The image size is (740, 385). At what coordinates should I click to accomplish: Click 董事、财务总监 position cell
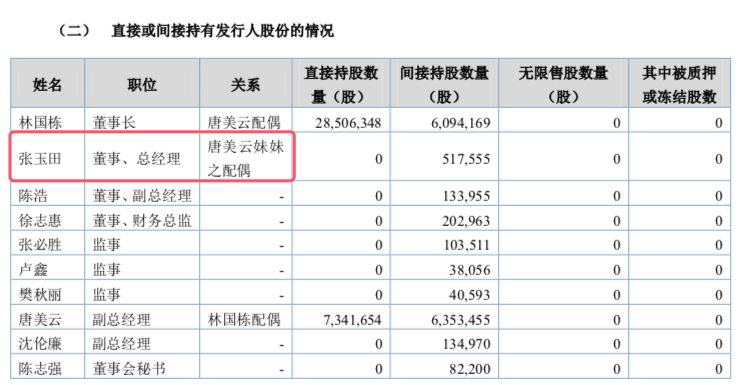click(x=142, y=220)
